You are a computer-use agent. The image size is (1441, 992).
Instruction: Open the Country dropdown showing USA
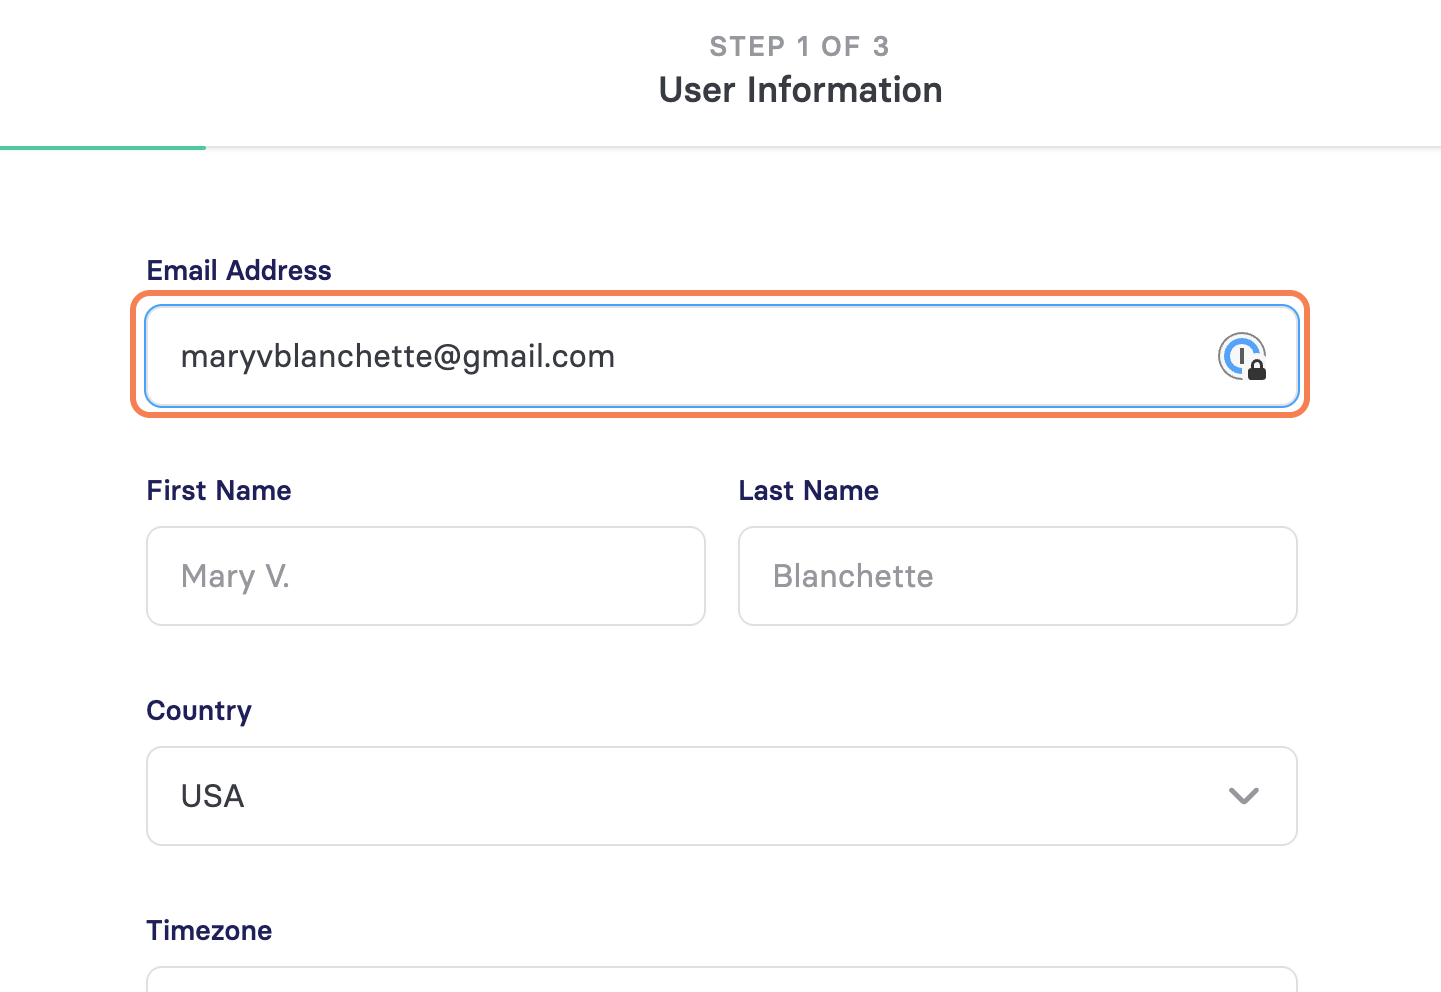(x=722, y=796)
